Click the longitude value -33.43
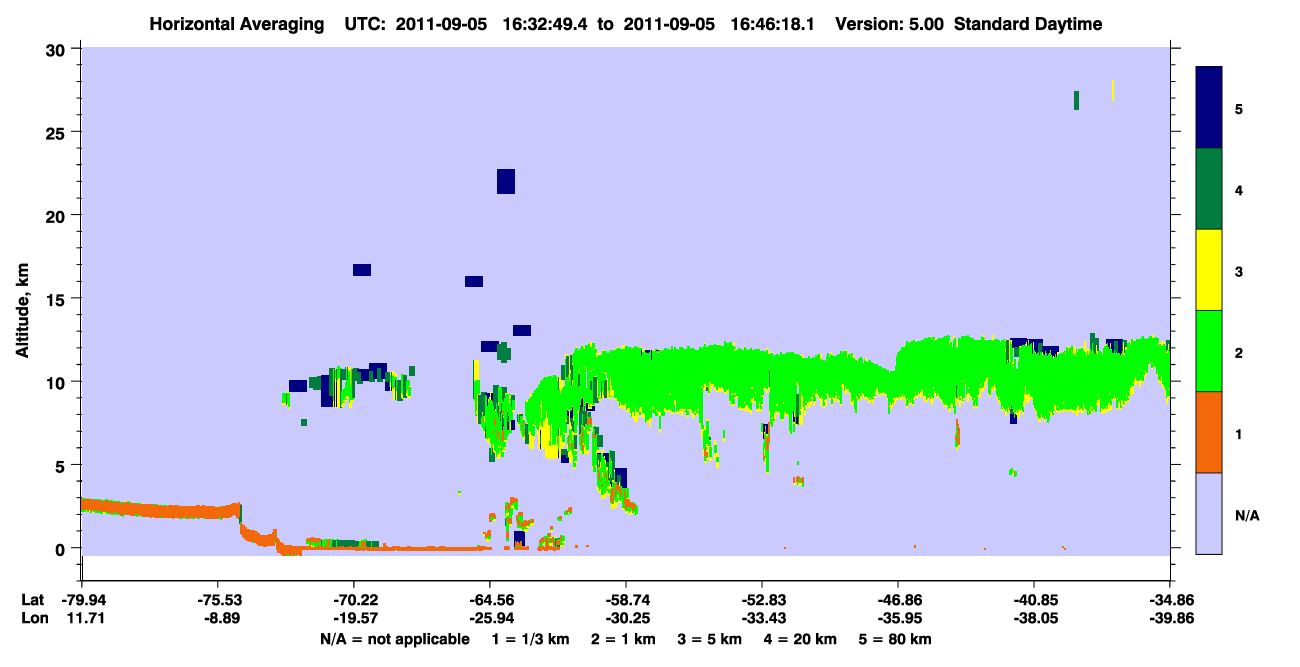Viewport: 1300px width, 667px height. pos(762,618)
